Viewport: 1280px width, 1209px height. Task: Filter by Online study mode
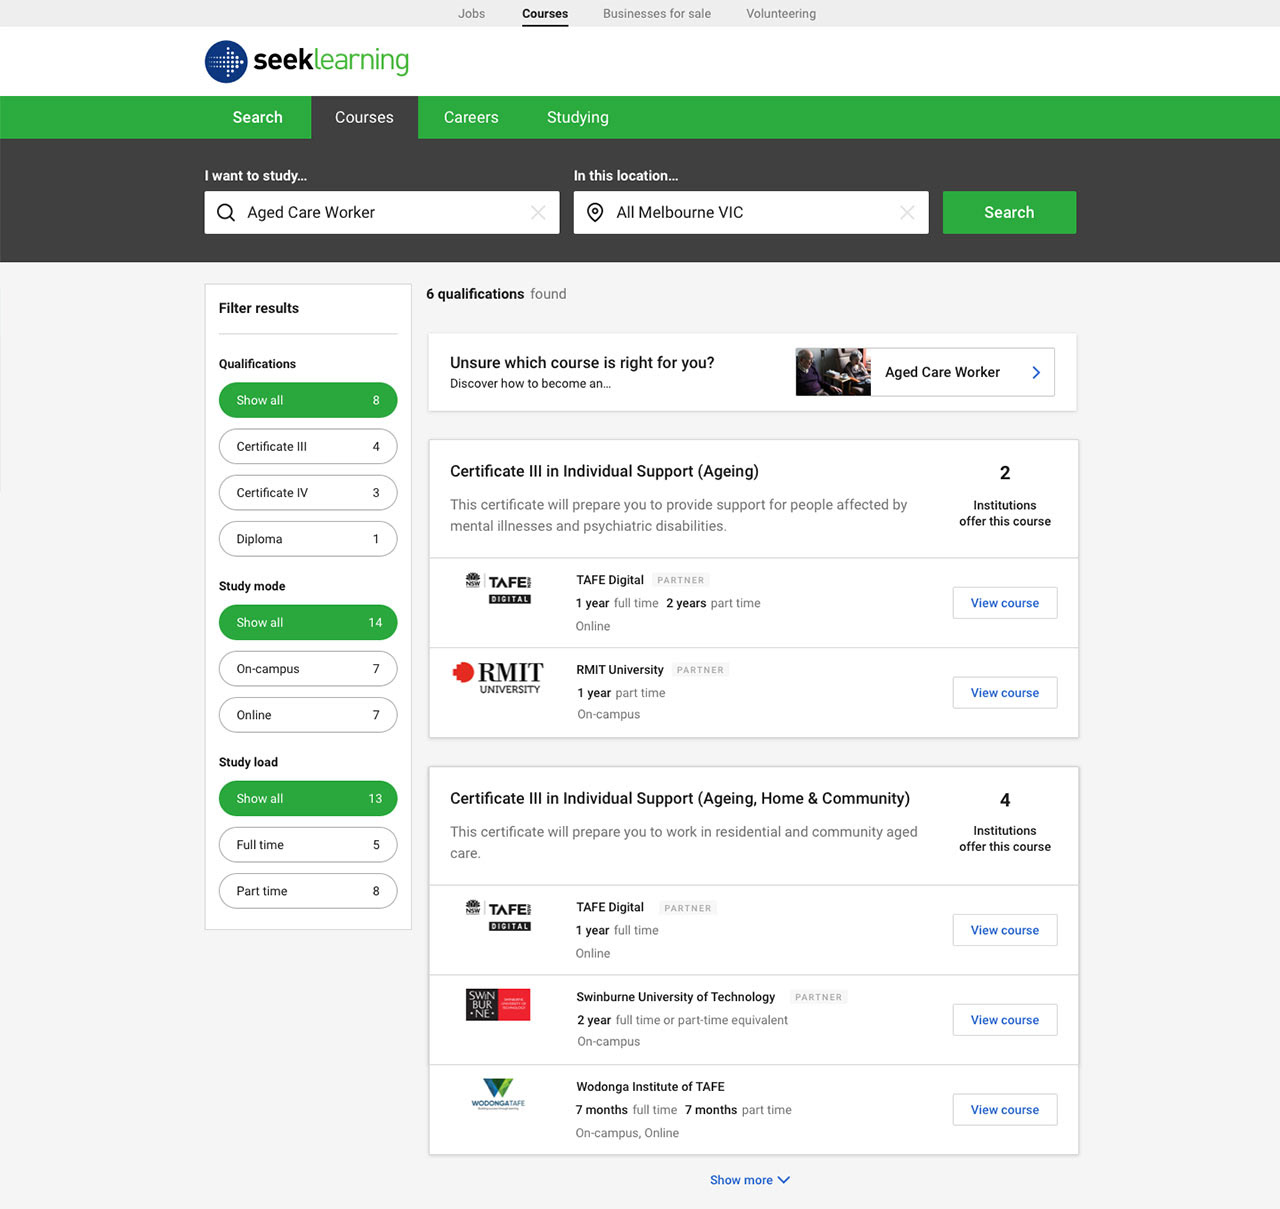click(x=308, y=715)
